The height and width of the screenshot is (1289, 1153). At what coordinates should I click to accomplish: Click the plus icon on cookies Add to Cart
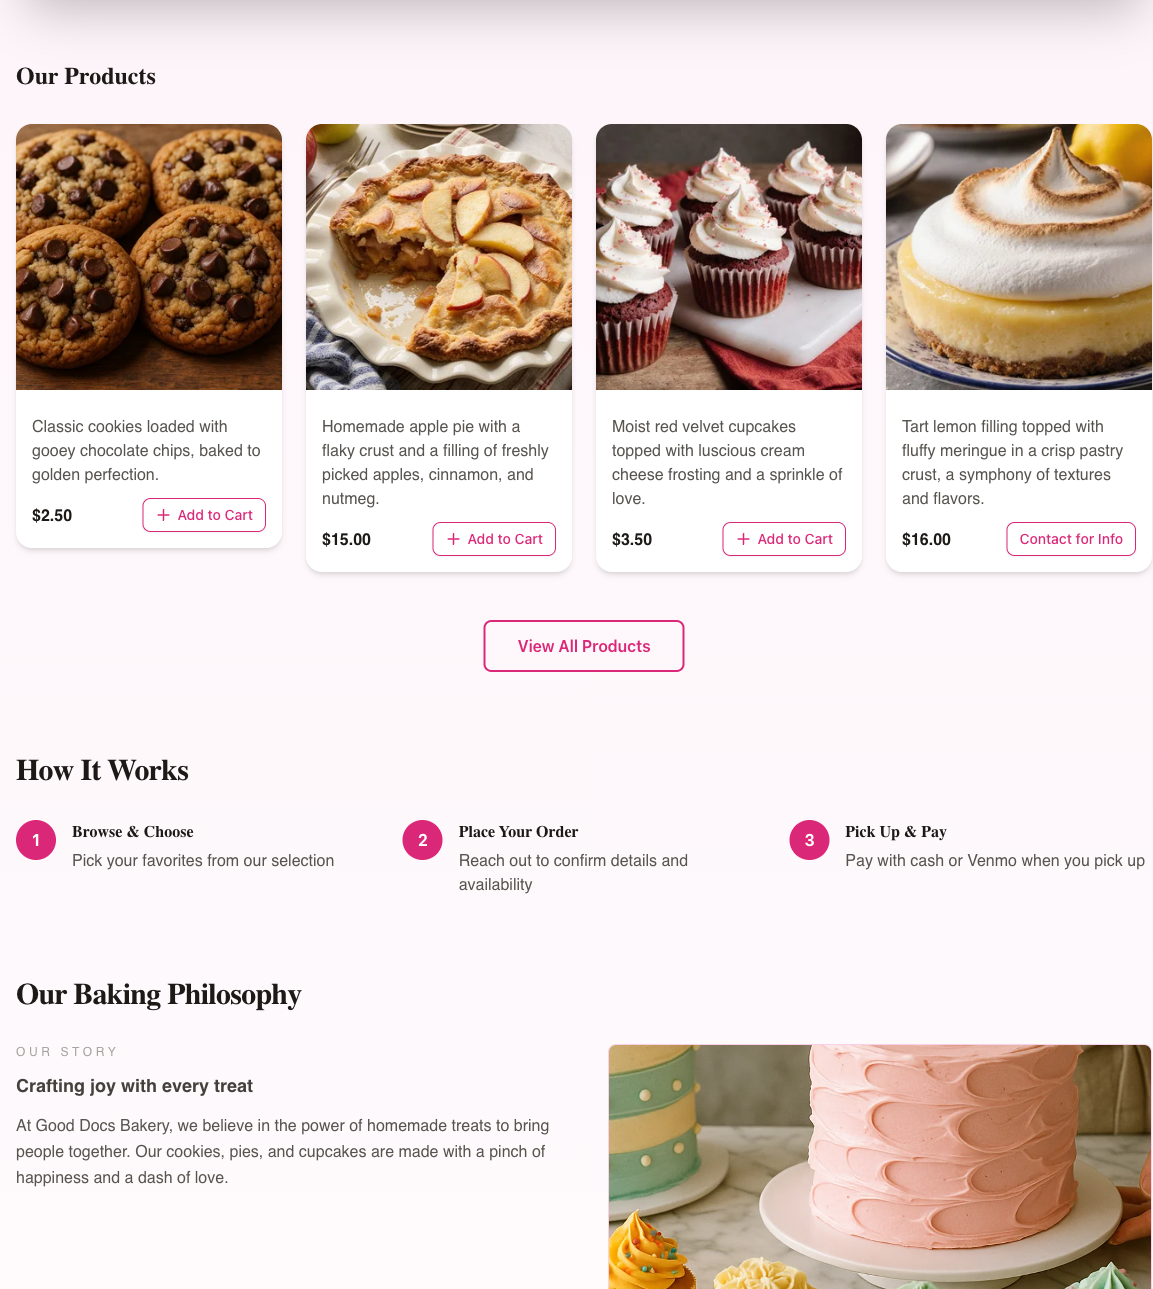(164, 515)
